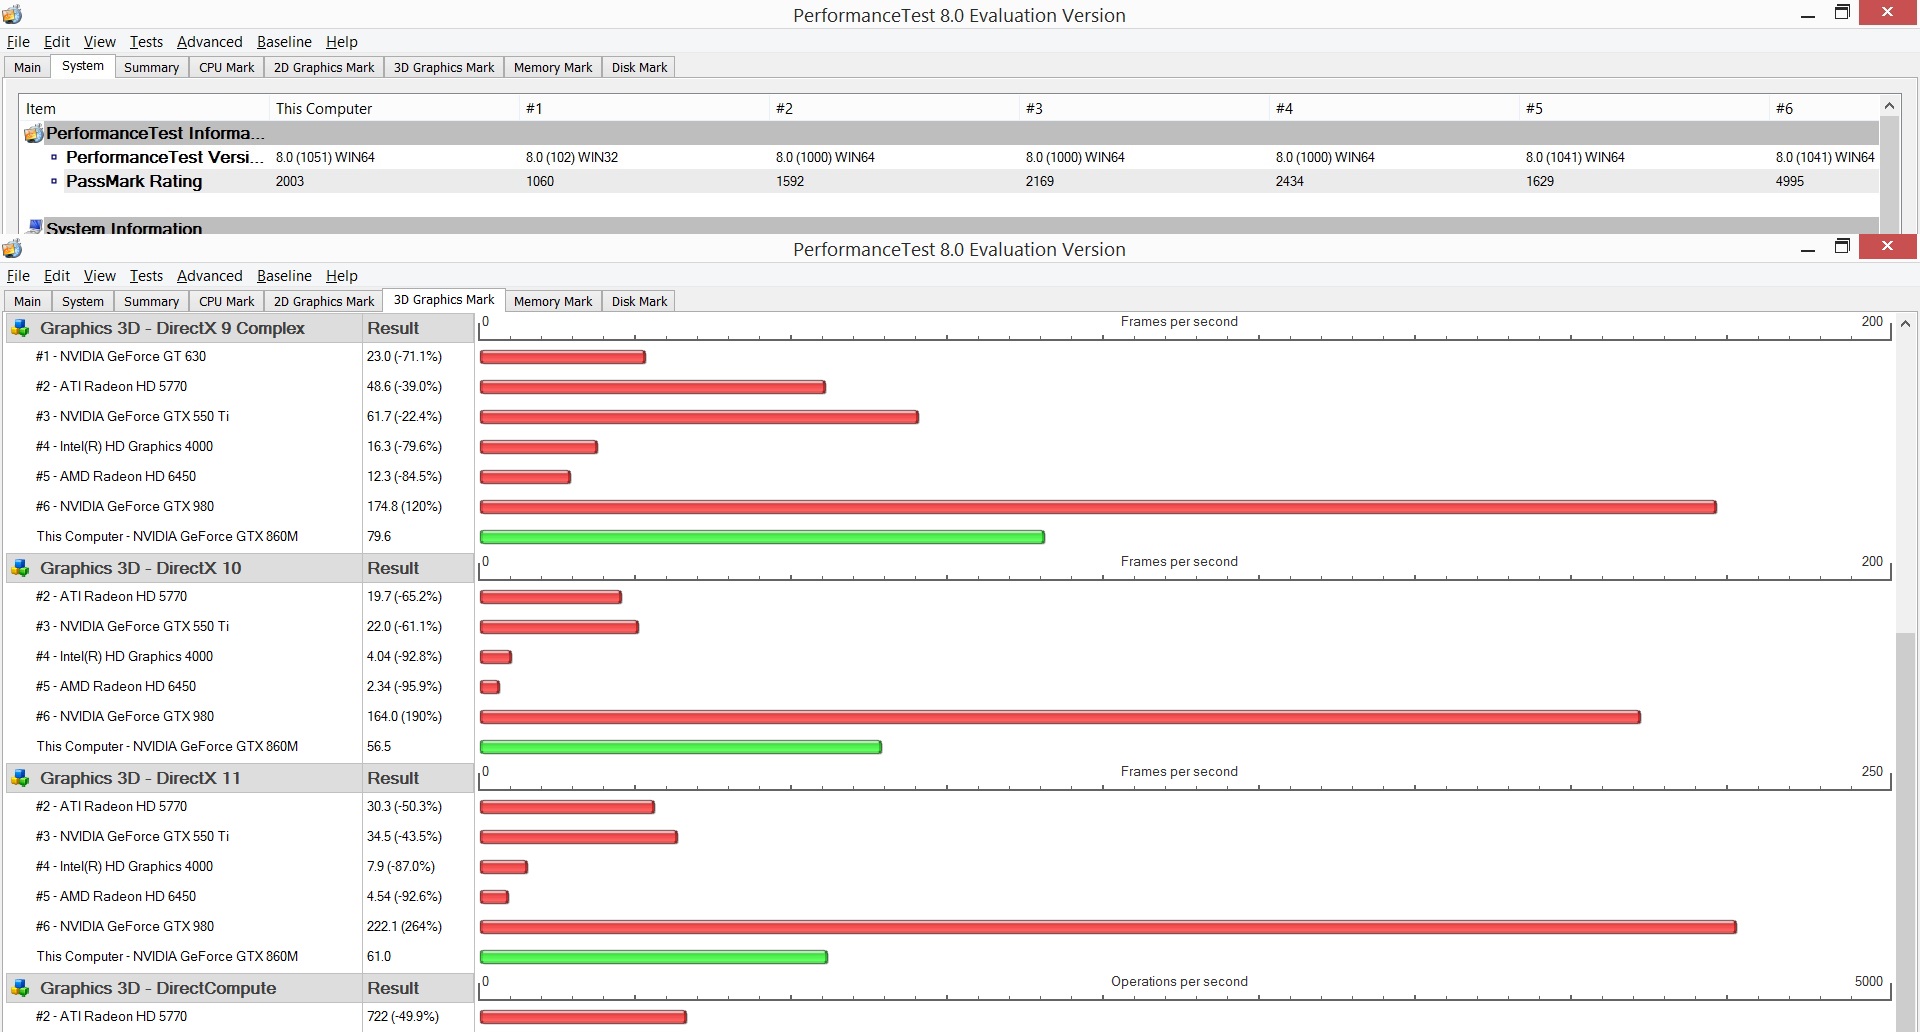Select the Memory Mark tab in the lower window
The image size is (1920, 1032).
click(552, 301)
